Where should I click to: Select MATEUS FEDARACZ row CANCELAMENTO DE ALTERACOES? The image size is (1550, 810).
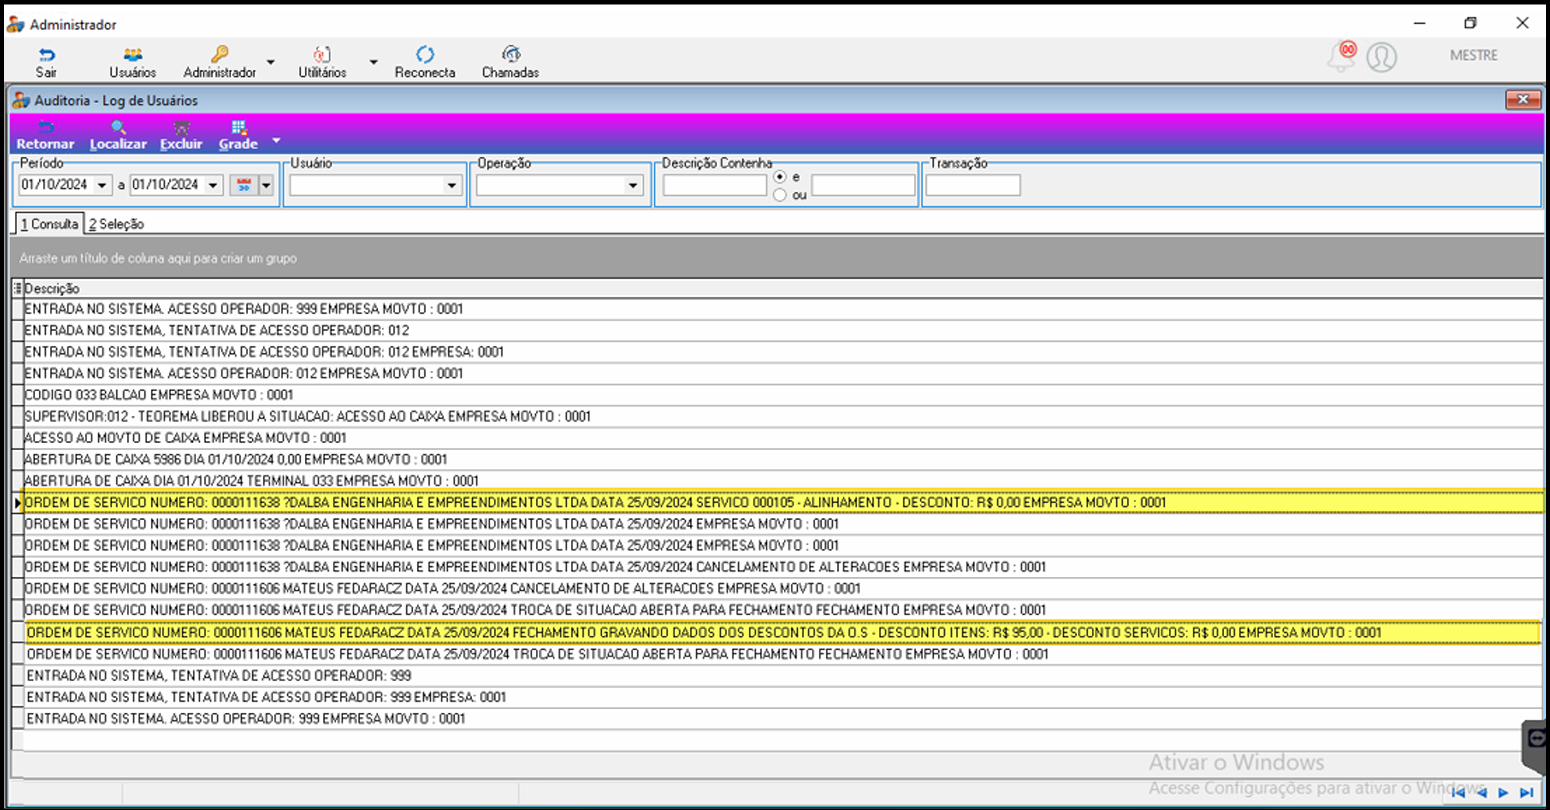point(783,588)
